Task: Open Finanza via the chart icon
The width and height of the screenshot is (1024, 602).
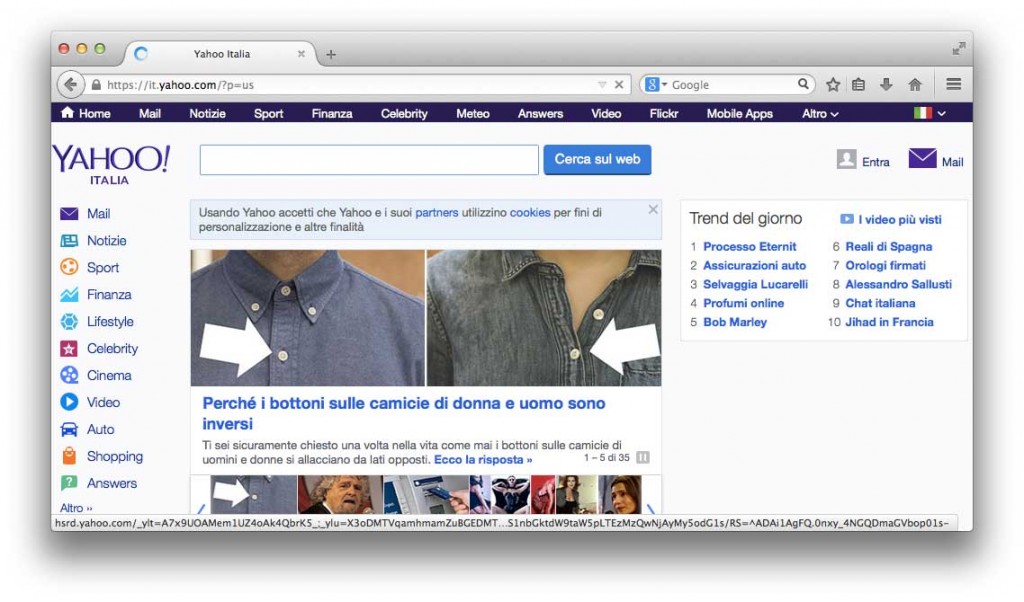Action: point(70,294)
